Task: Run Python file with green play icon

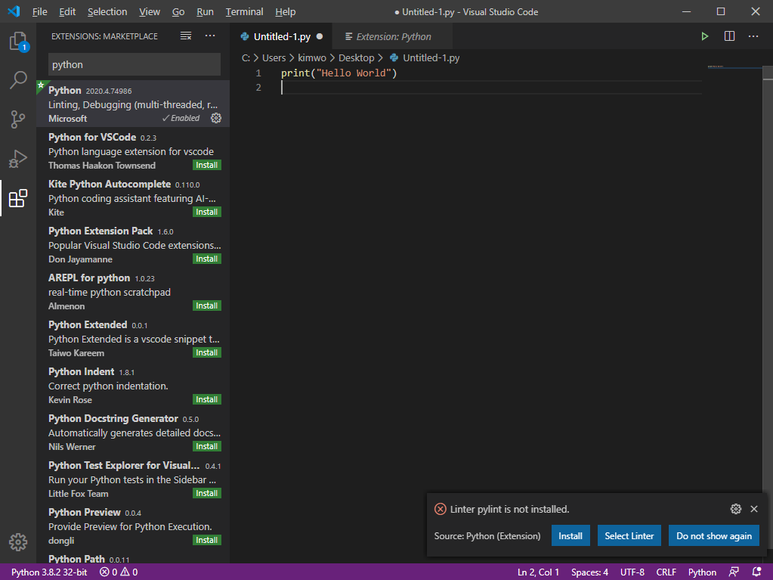Action: (x=704, y=36)
